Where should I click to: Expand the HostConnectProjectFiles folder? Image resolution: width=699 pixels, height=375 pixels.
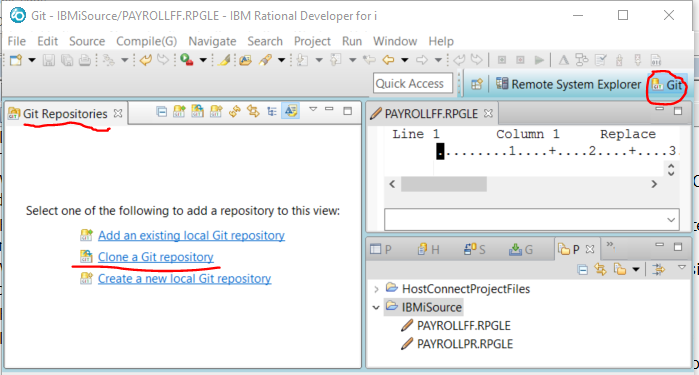(x=376, y=289)
